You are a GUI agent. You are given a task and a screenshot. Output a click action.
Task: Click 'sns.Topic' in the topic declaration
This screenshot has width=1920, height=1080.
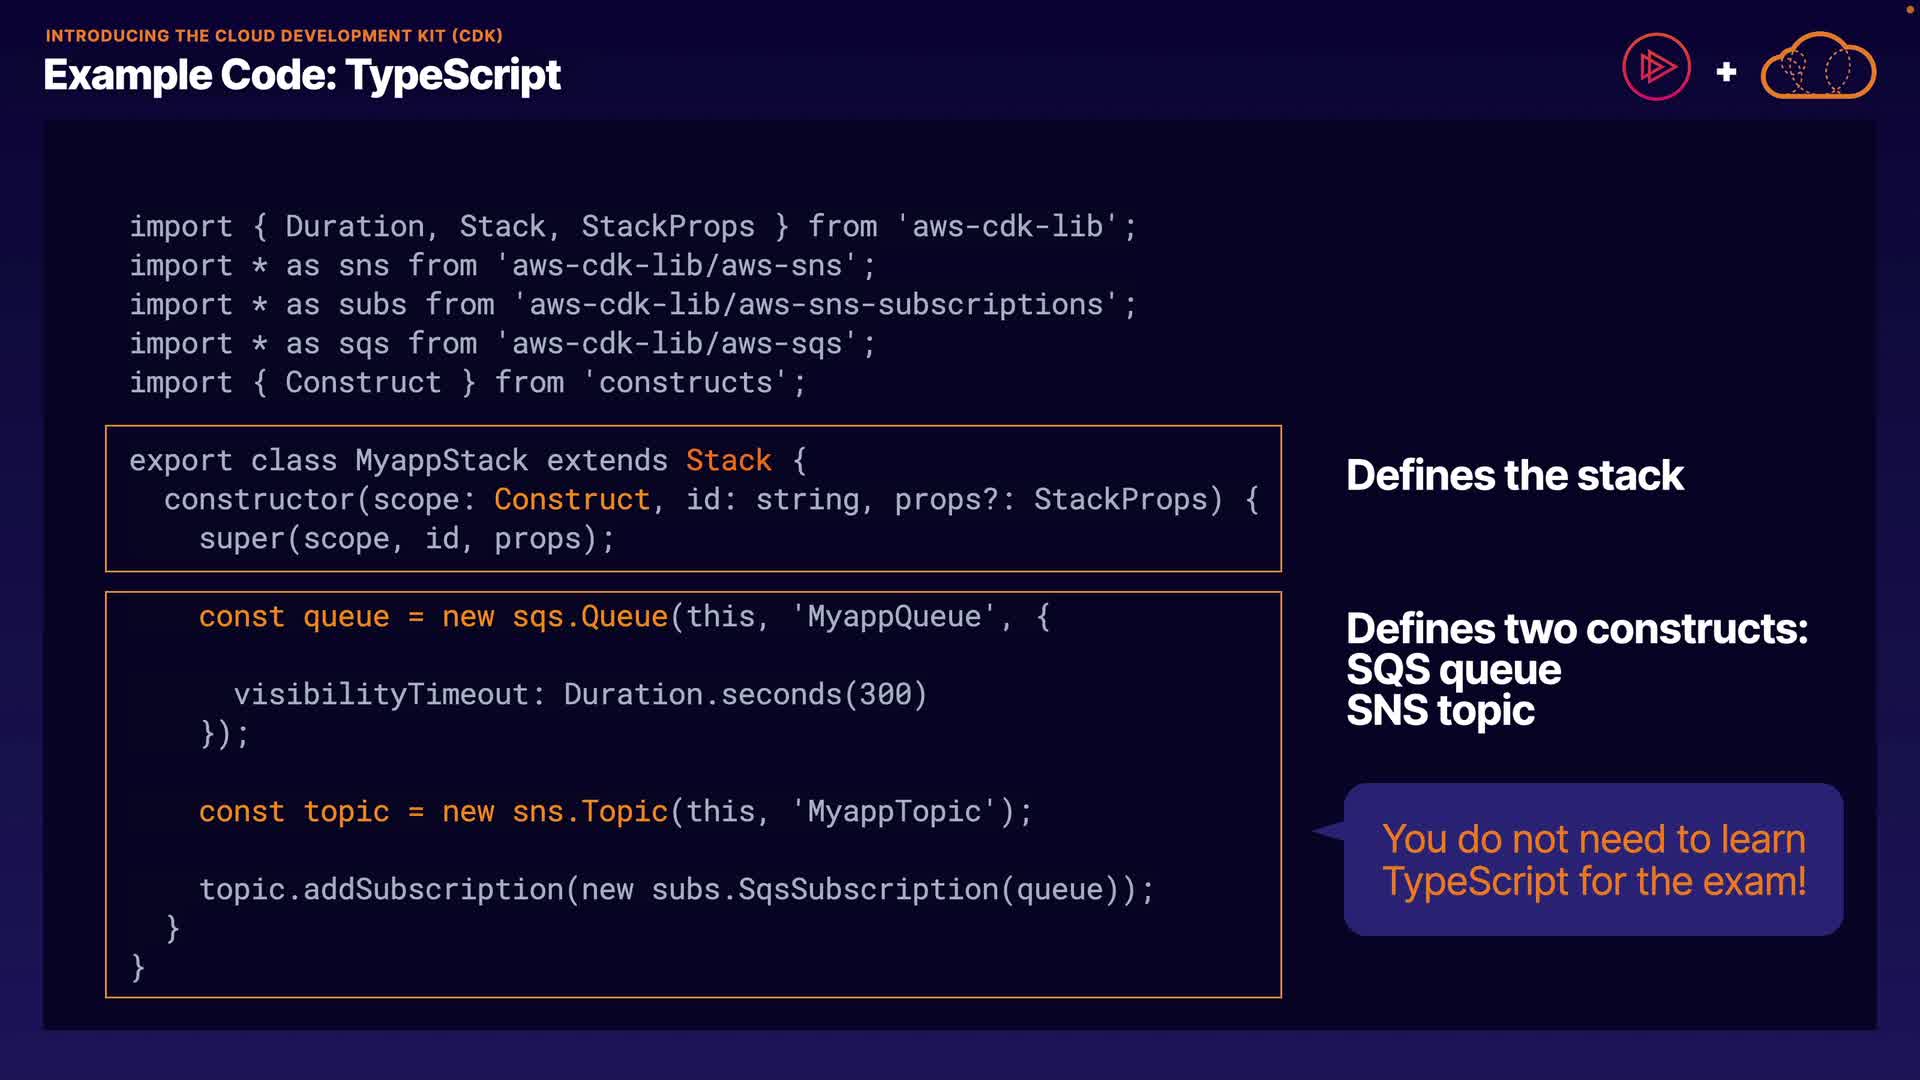tap(589, 811)
